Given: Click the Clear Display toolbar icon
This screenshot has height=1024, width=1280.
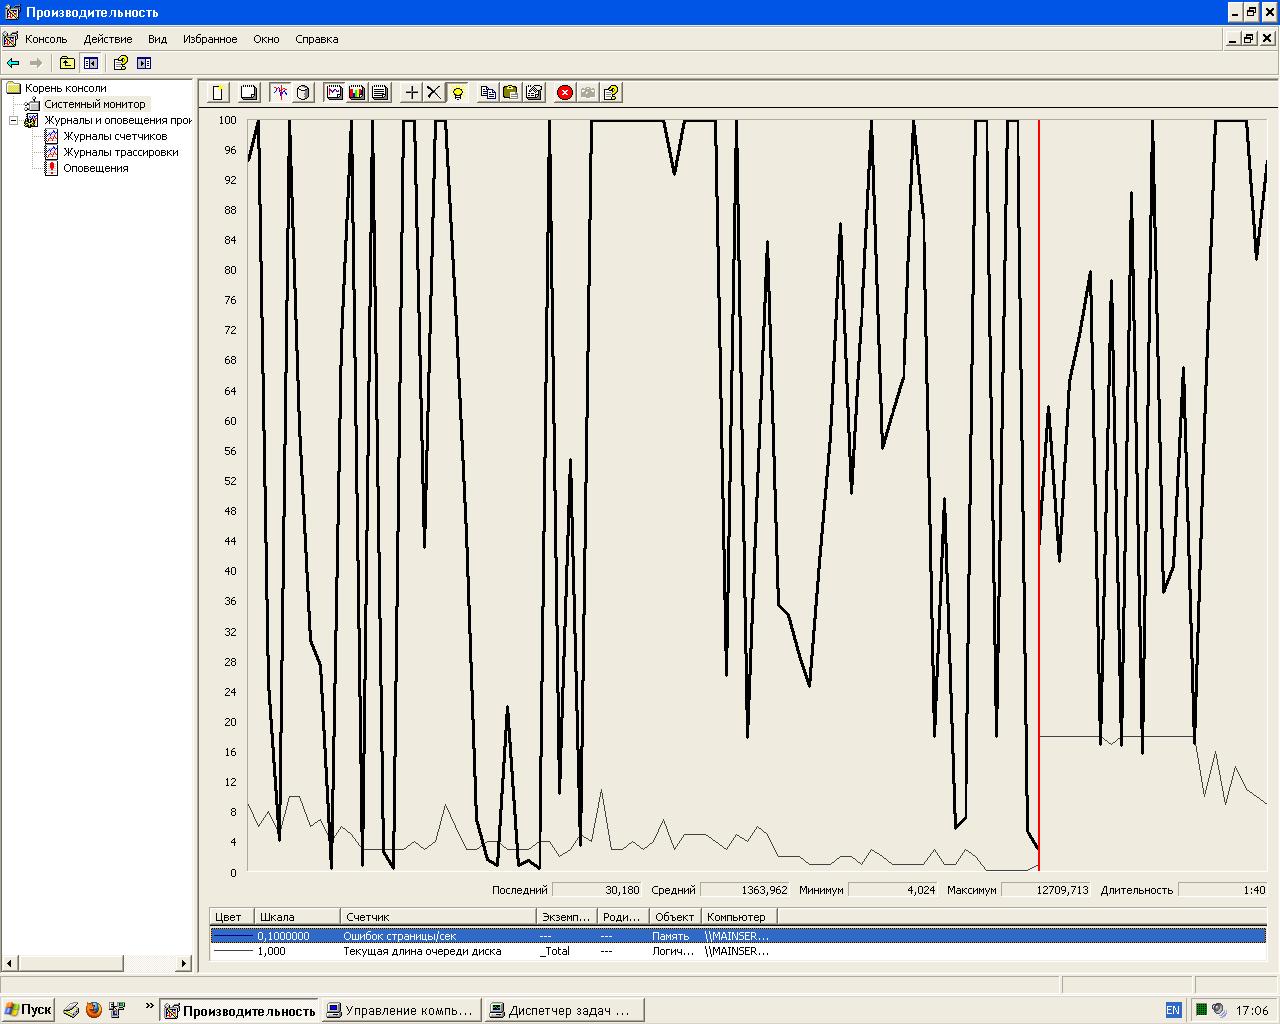Looking at the screenshot, I should [x=249, y=93].
